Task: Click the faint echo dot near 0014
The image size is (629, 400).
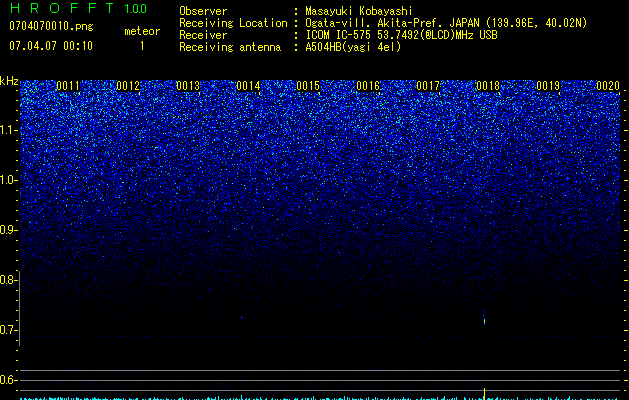Action: [x=241, y=317]
